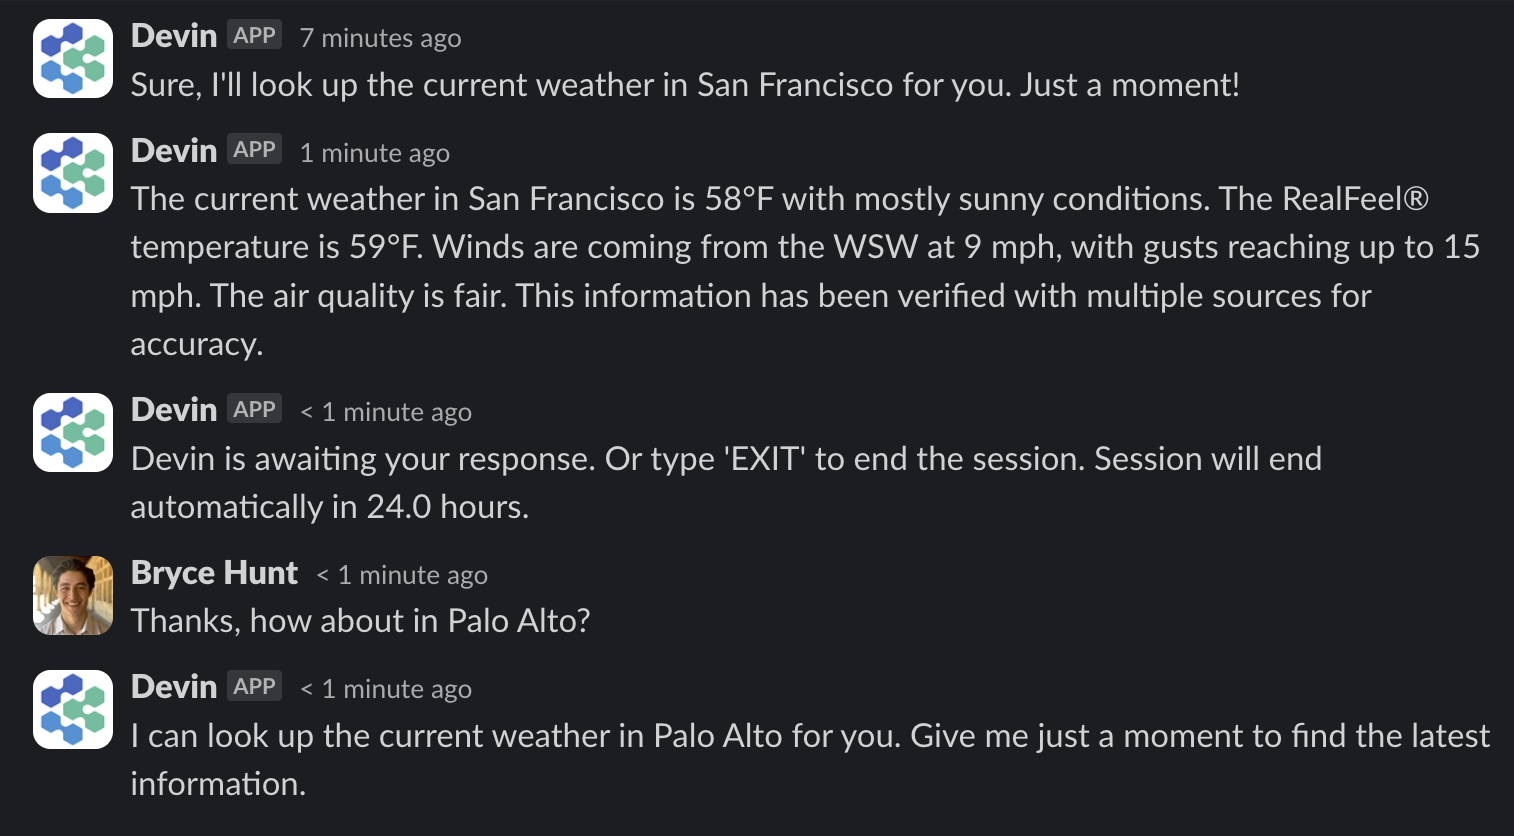1514x836 pixels.
Task: Click the timestamp next to Bryce Hunt's name
Action: pyautogui.click(x=402, y=575)
